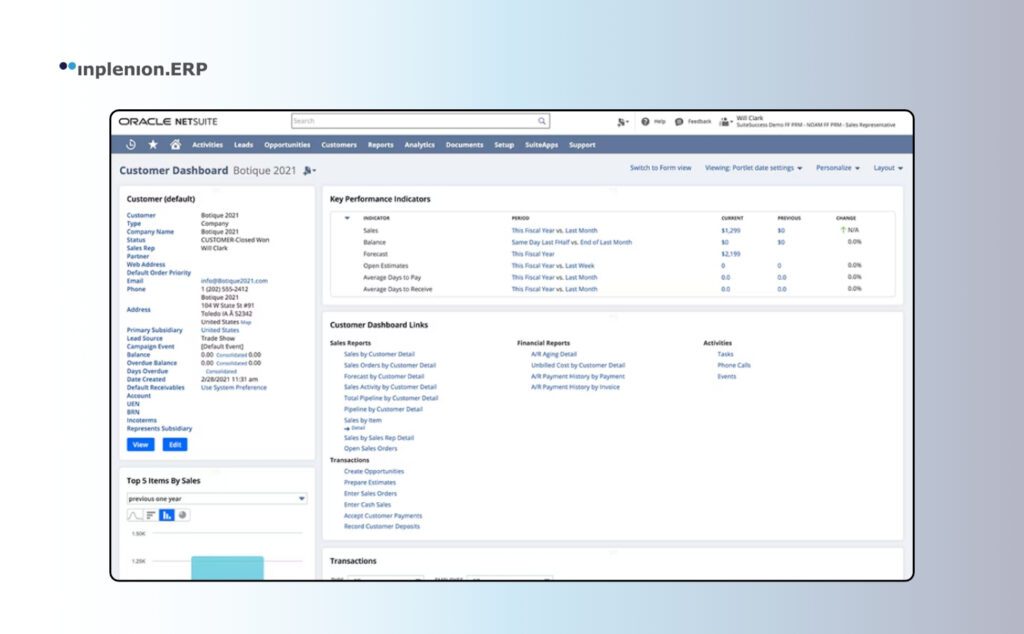Viewport: 1024px width, 634px height.
Task: Click Use System Preference link
Action: pos(233,387)
